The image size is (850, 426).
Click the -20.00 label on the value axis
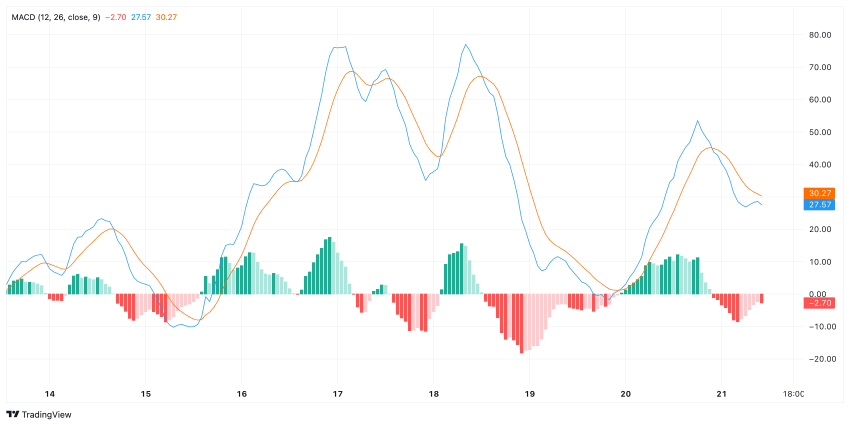point(820,359)
